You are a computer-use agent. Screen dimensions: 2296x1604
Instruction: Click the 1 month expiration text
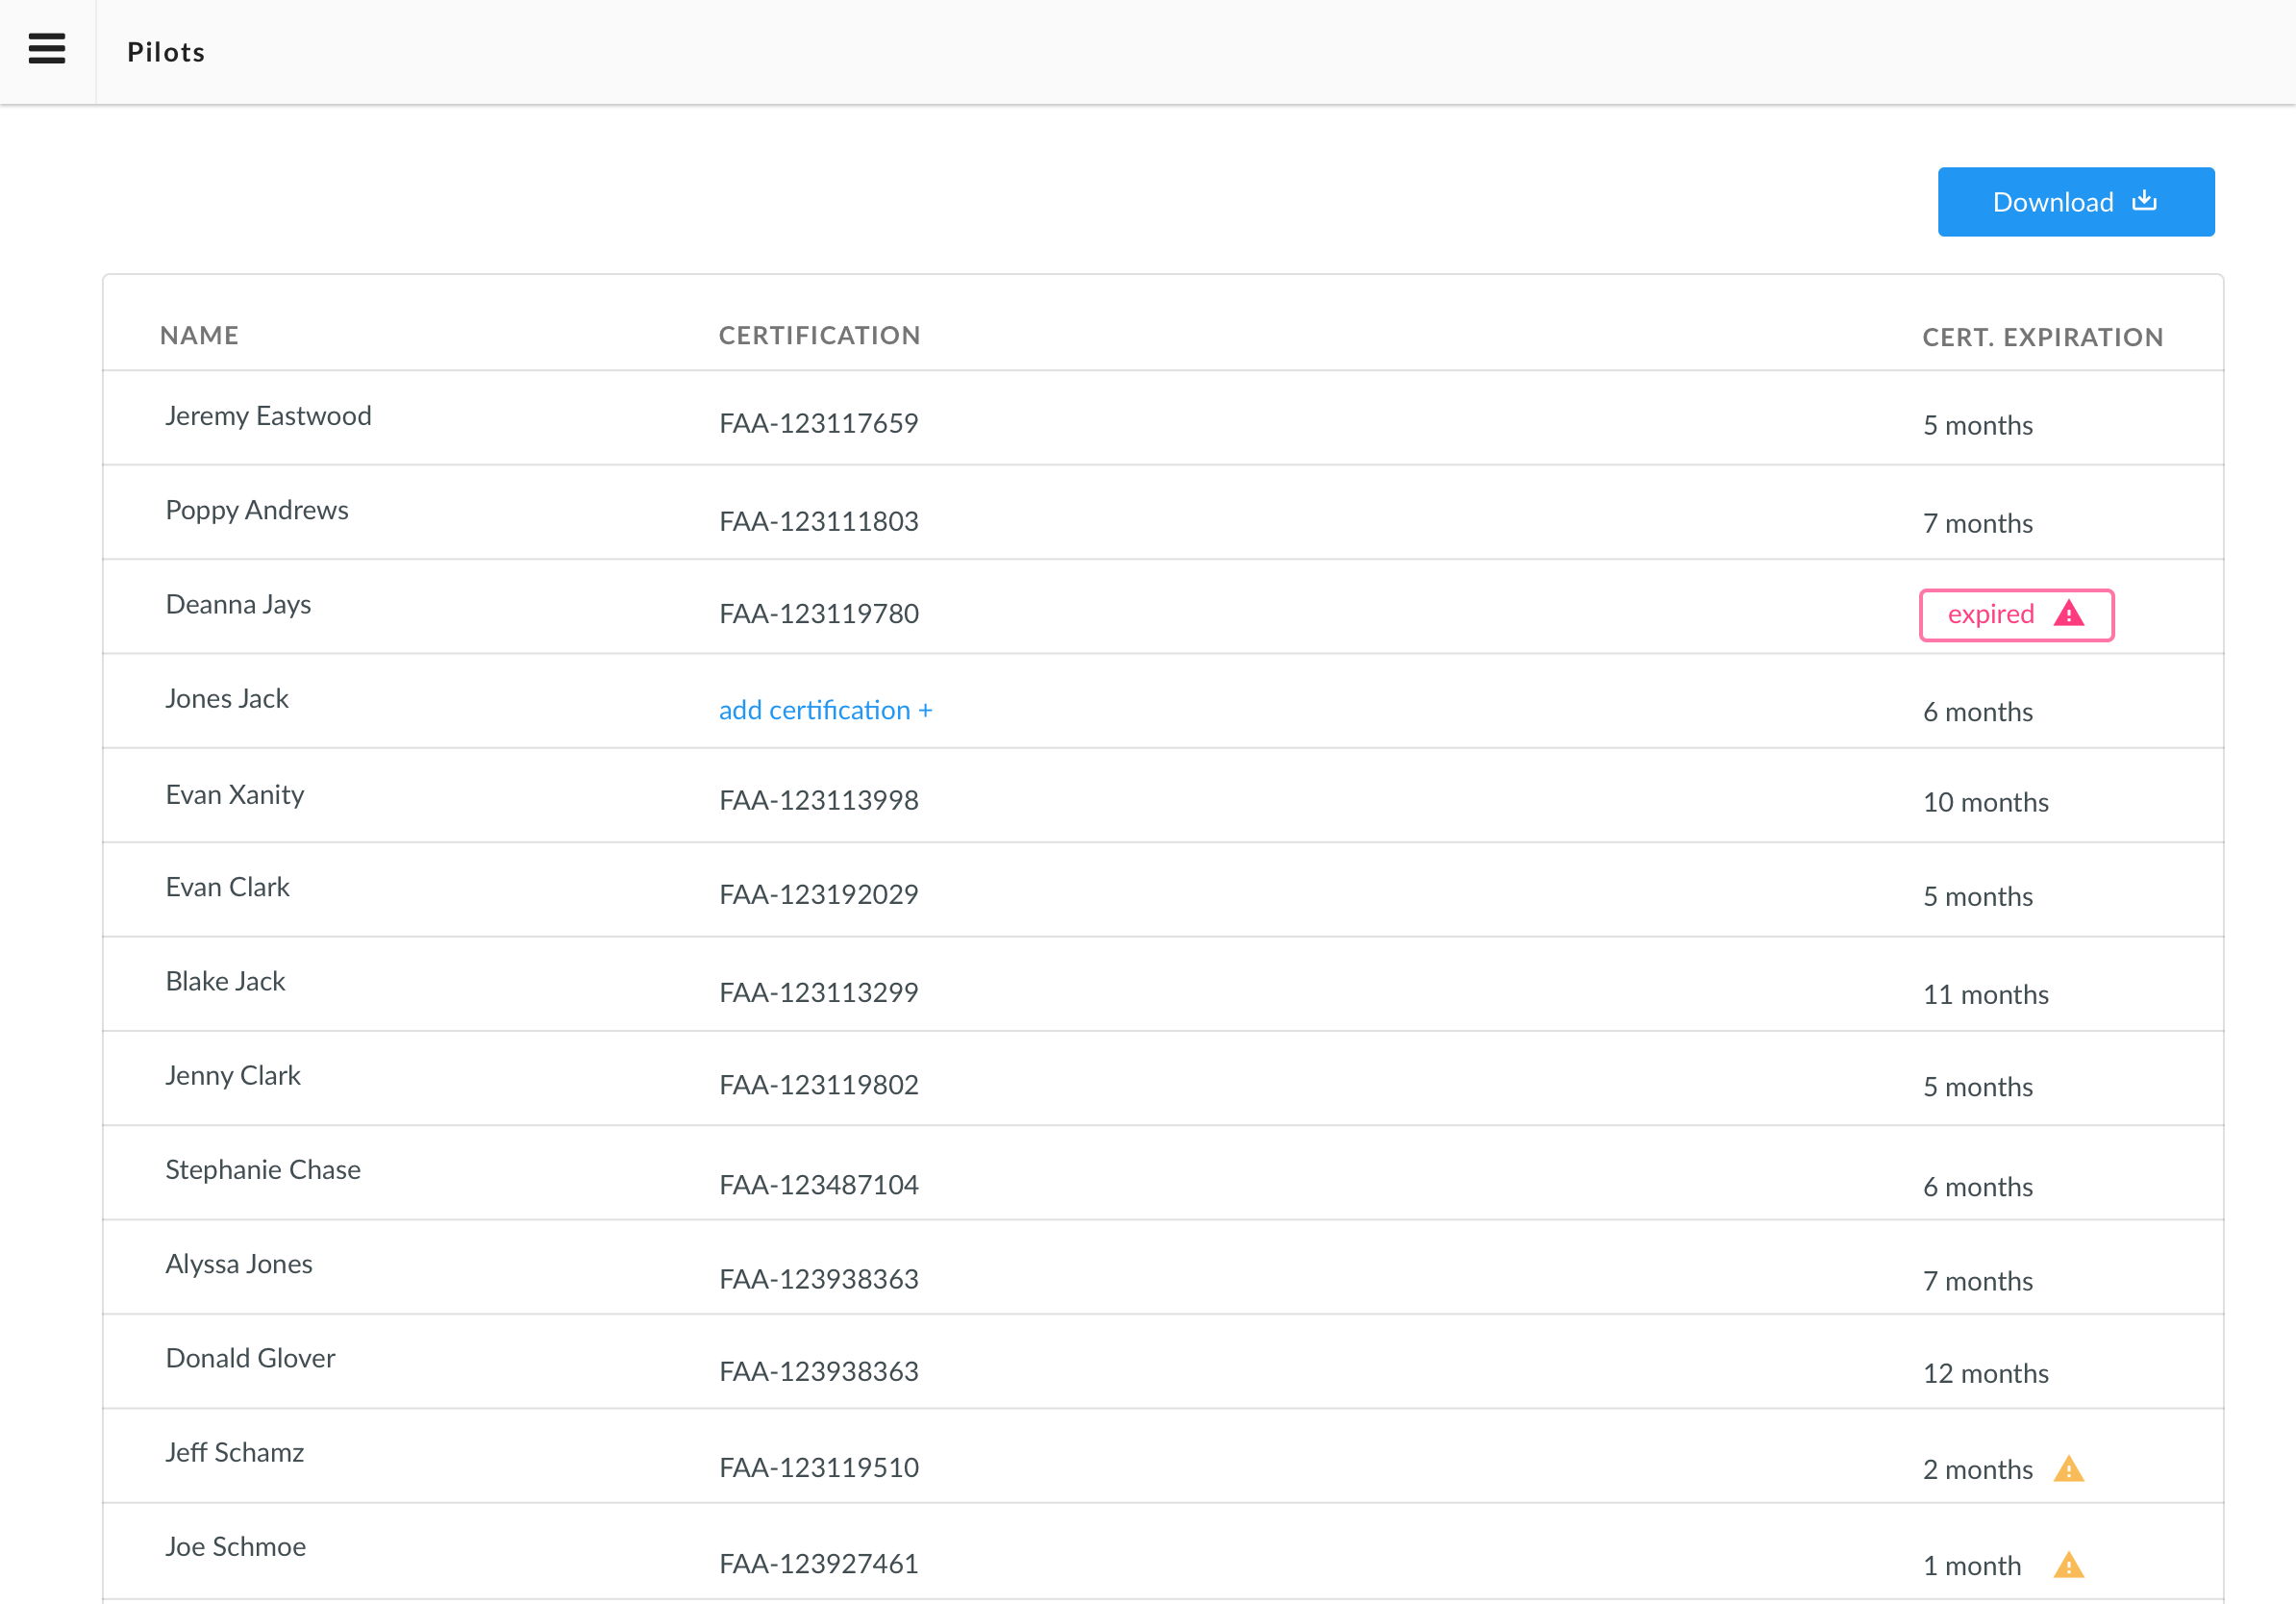pyautogui.click(x=1972, y=1565)
